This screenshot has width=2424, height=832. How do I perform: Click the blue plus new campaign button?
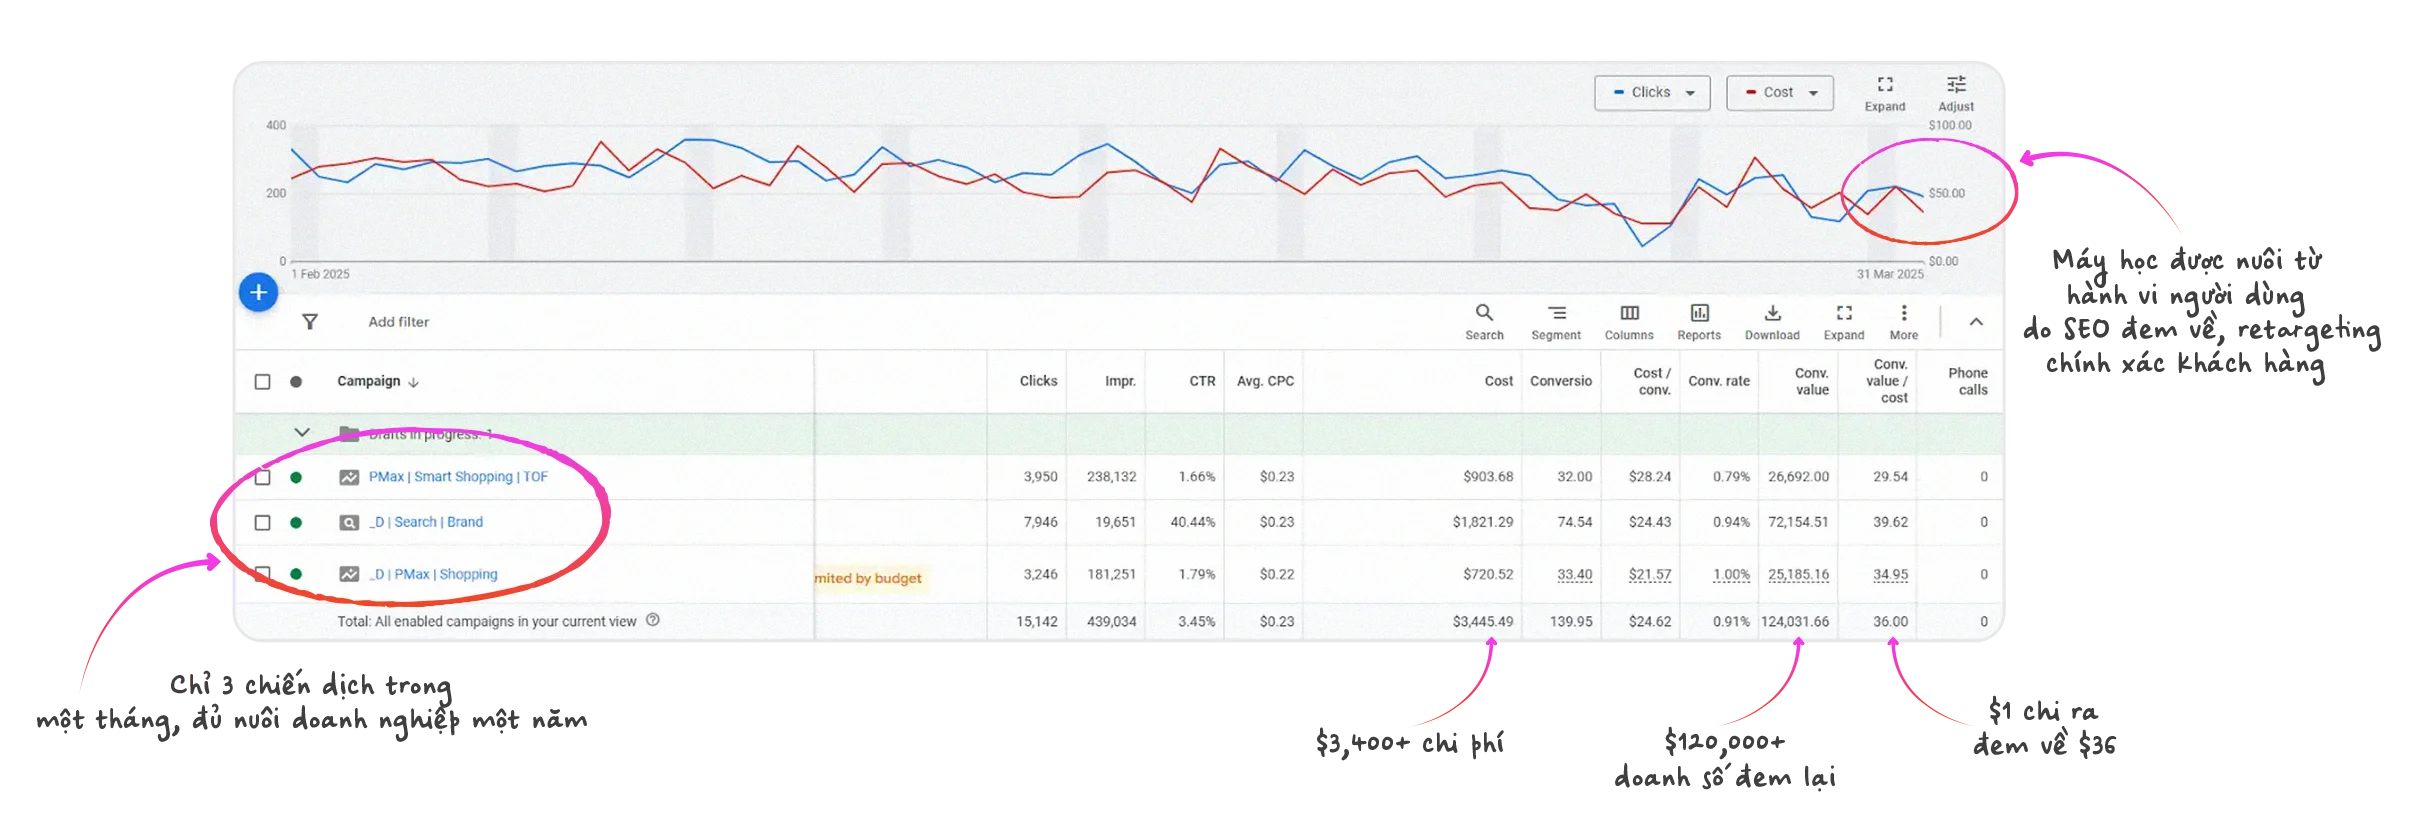coord(258,292)
